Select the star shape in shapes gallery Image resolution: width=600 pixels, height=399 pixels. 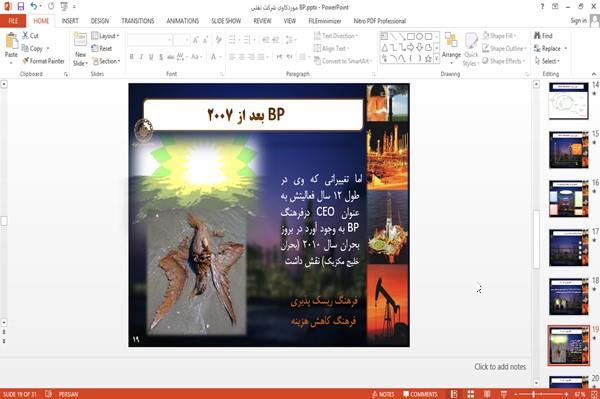point(428,59)
